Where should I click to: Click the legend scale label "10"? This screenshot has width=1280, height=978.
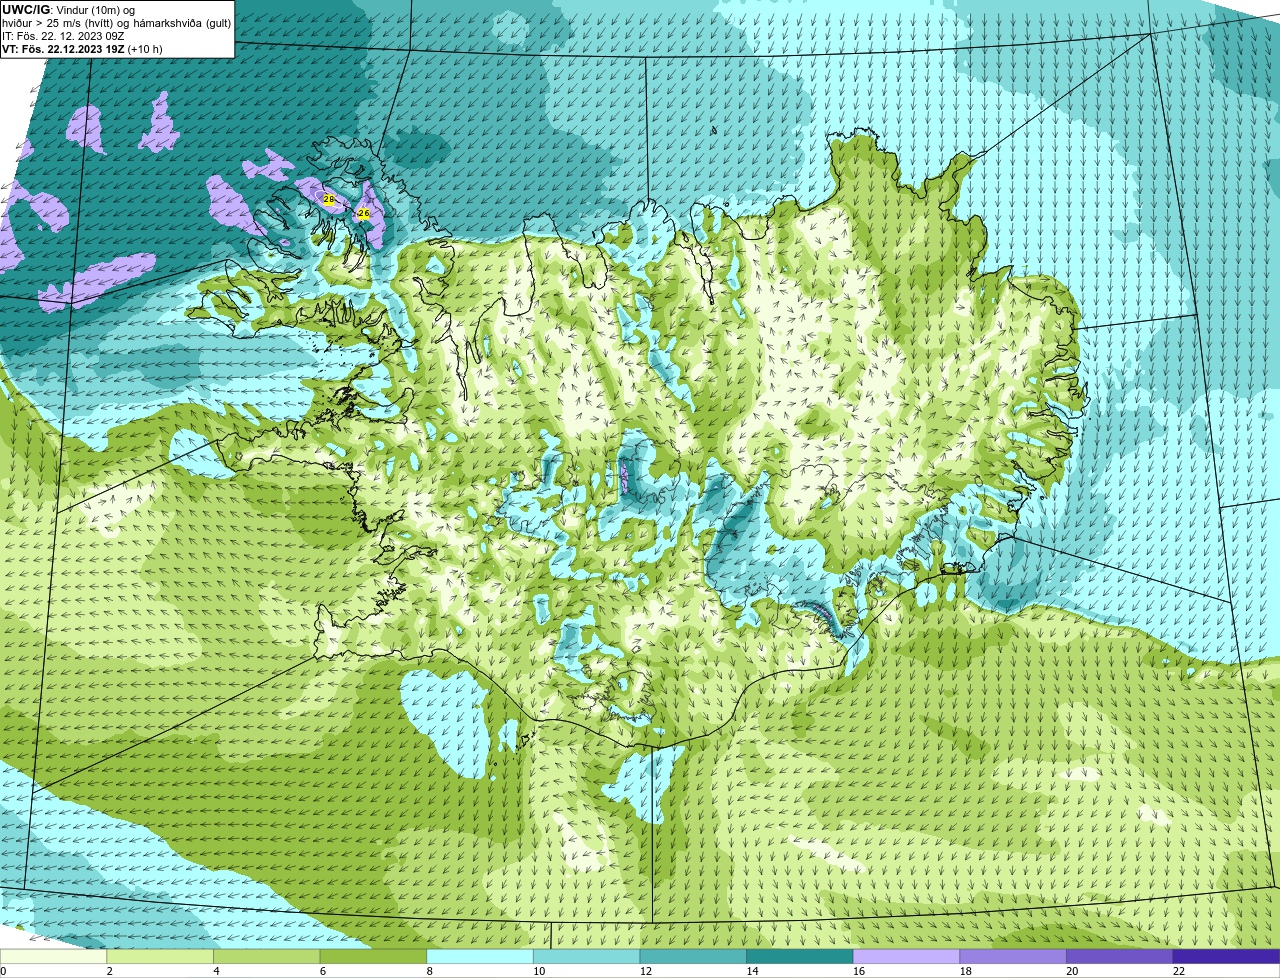tap(539, 971)
